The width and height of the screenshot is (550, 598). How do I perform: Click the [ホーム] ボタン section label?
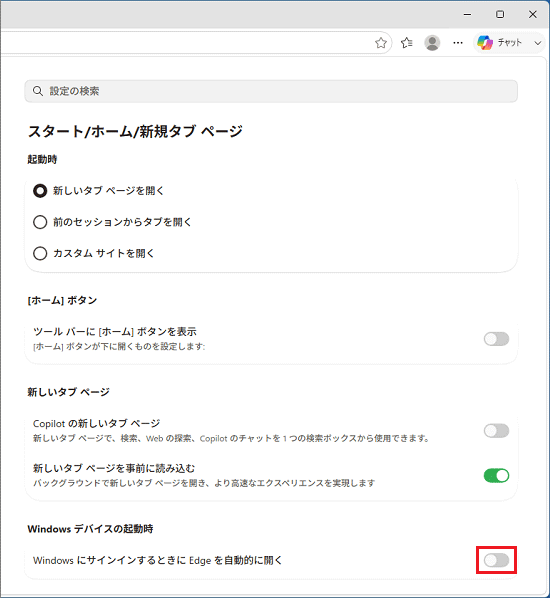point(62,301)
